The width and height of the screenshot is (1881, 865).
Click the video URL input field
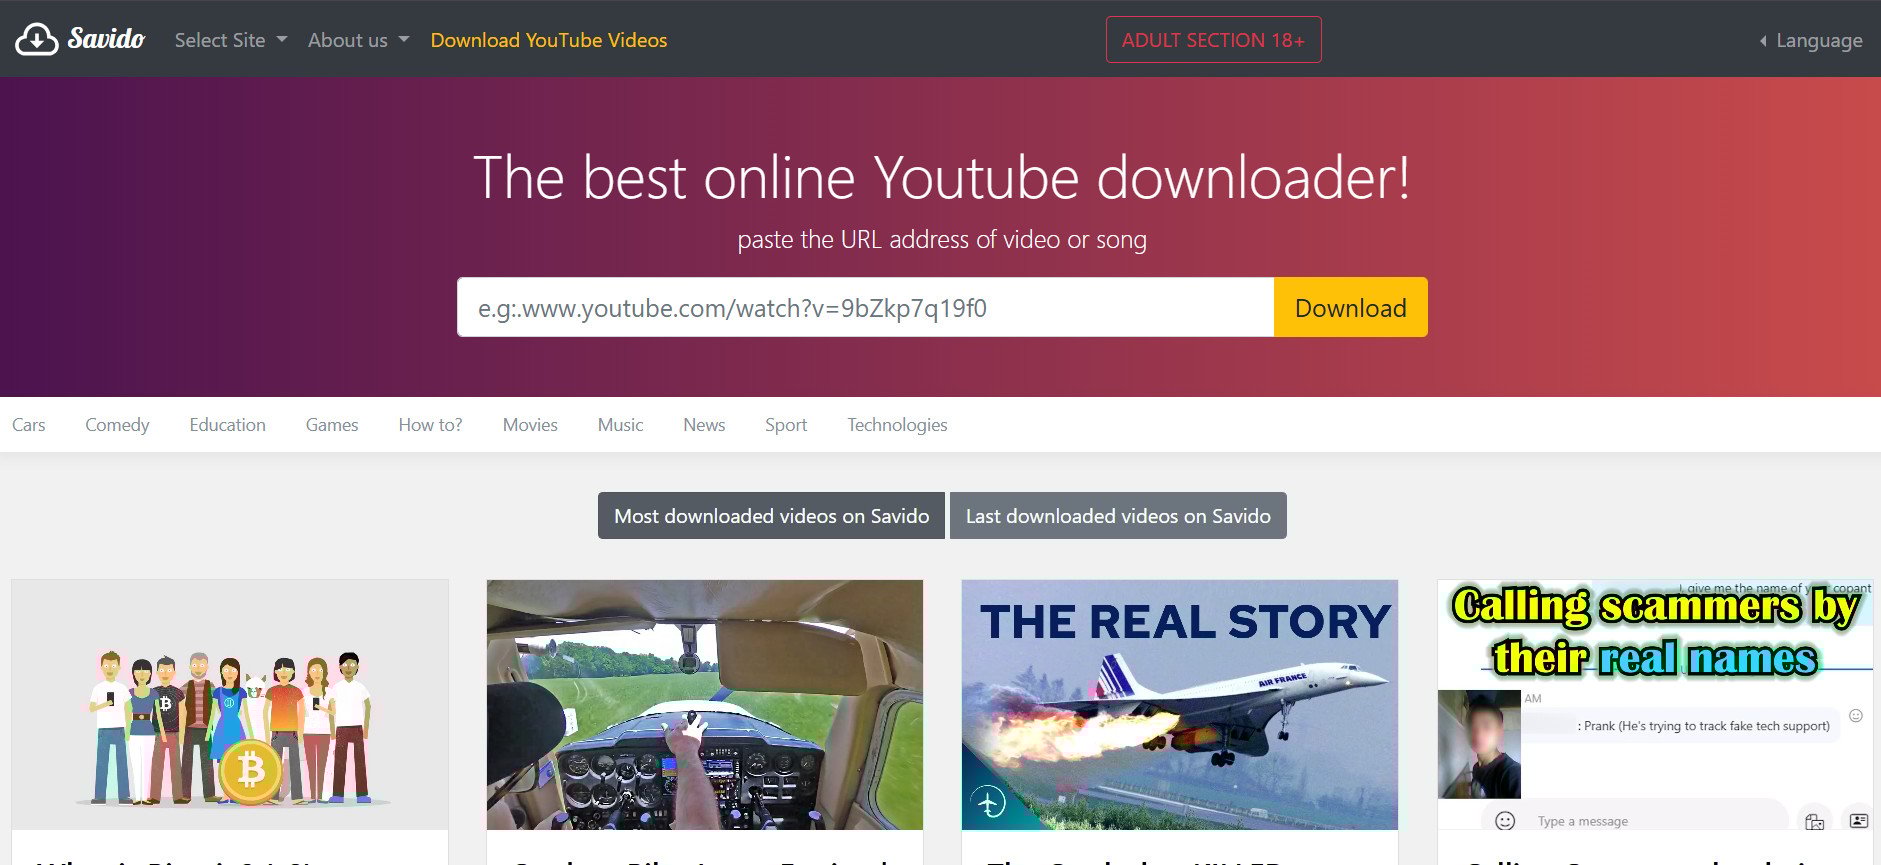tap(865, 307)
